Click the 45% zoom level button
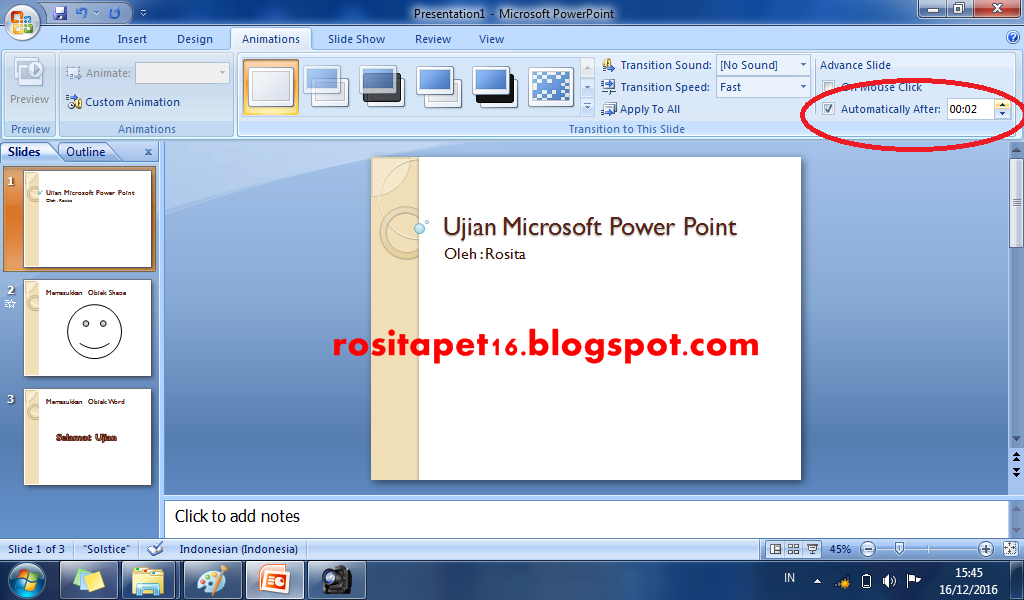 click(840, 549)
